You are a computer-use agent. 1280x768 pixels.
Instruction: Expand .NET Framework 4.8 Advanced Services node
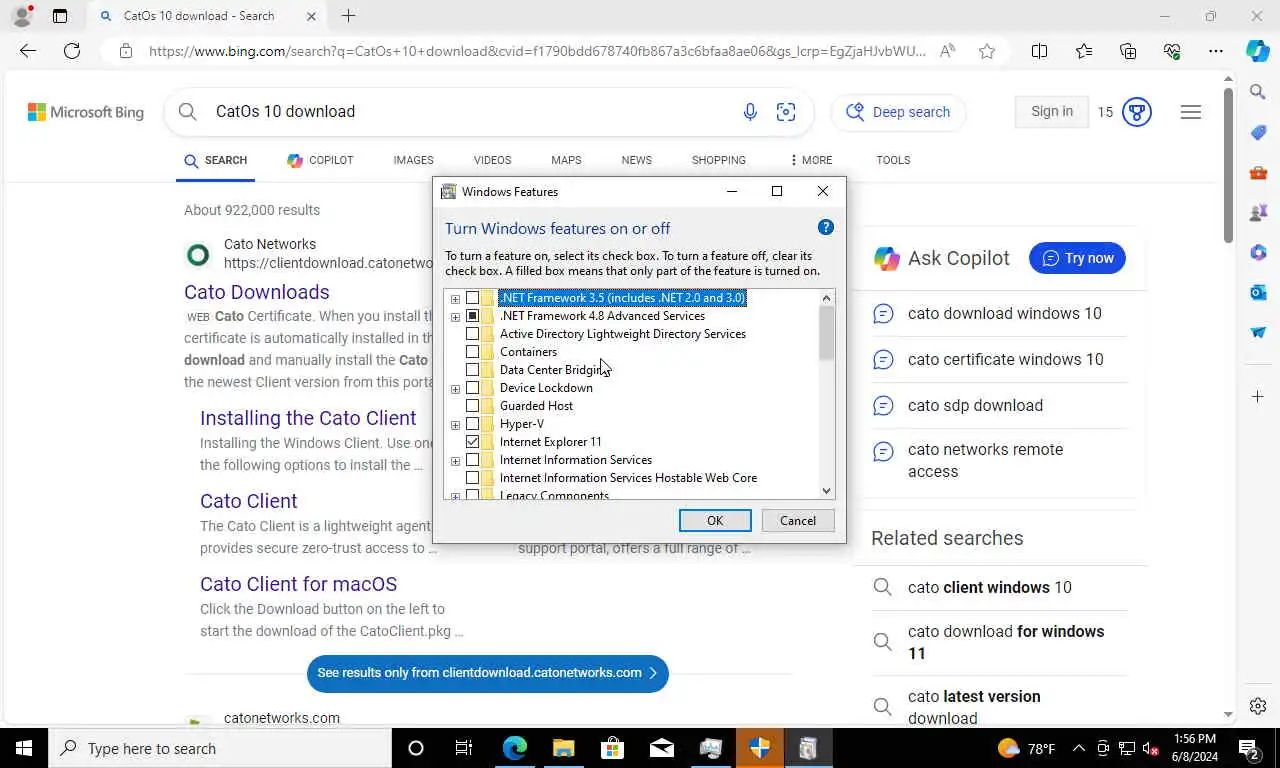455,317
